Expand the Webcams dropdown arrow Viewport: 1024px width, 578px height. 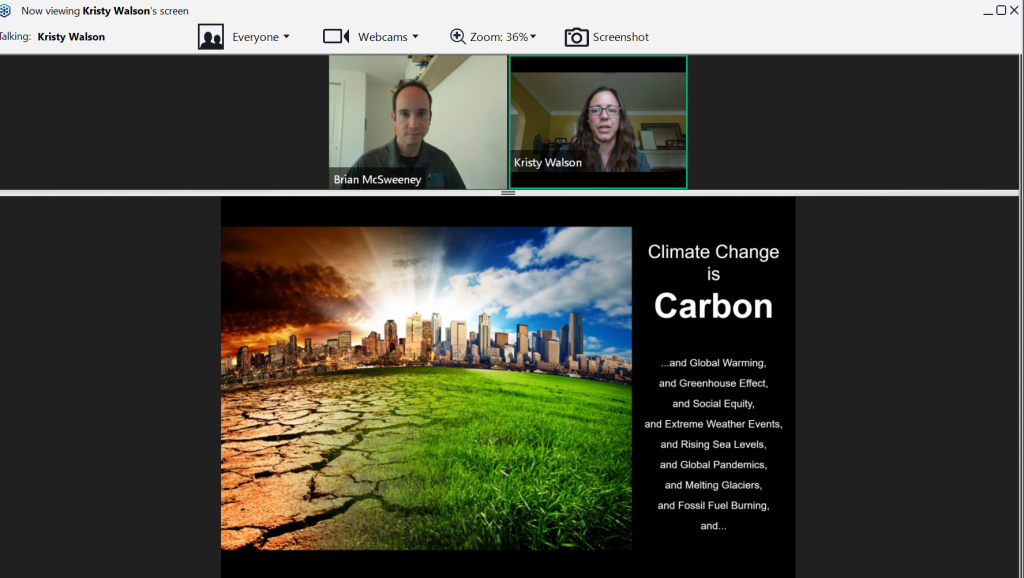415,37
